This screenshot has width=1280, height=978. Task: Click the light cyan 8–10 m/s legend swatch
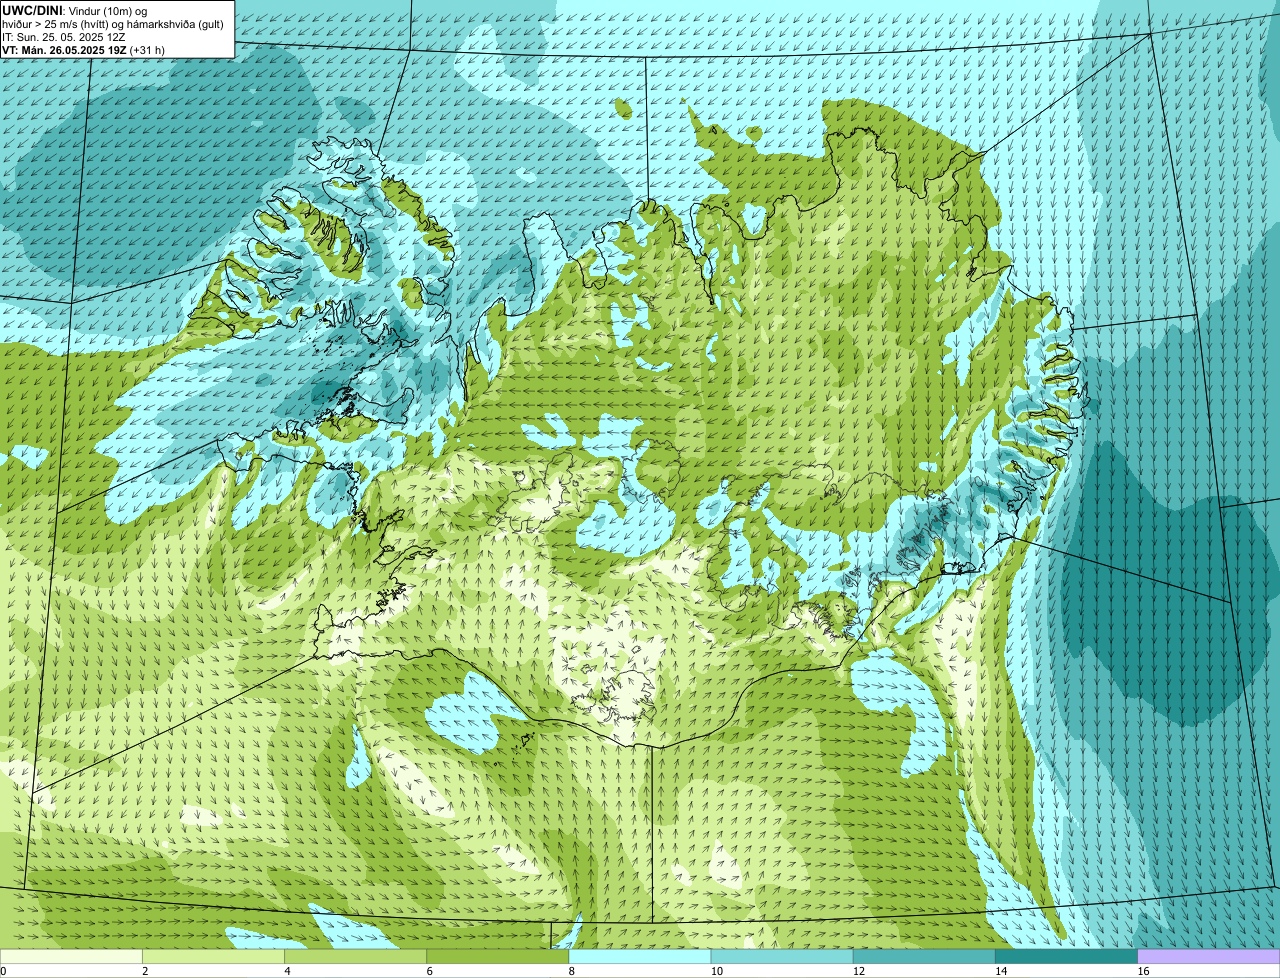point(640,956)
